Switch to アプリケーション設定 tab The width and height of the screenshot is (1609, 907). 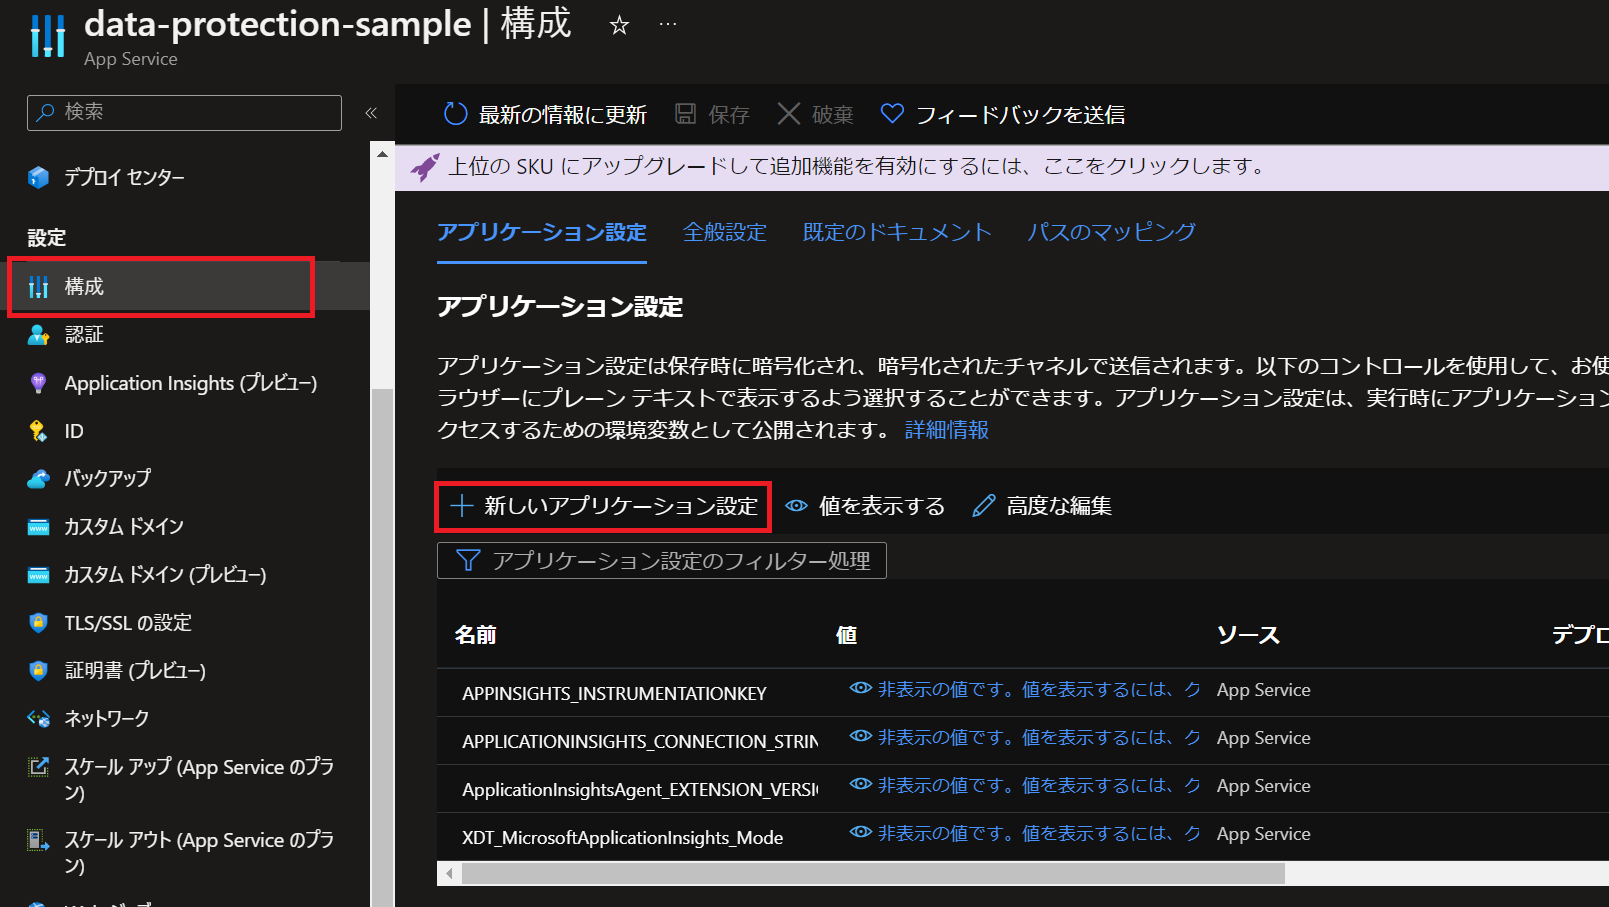pyautogui.click(x=542, y=233)
